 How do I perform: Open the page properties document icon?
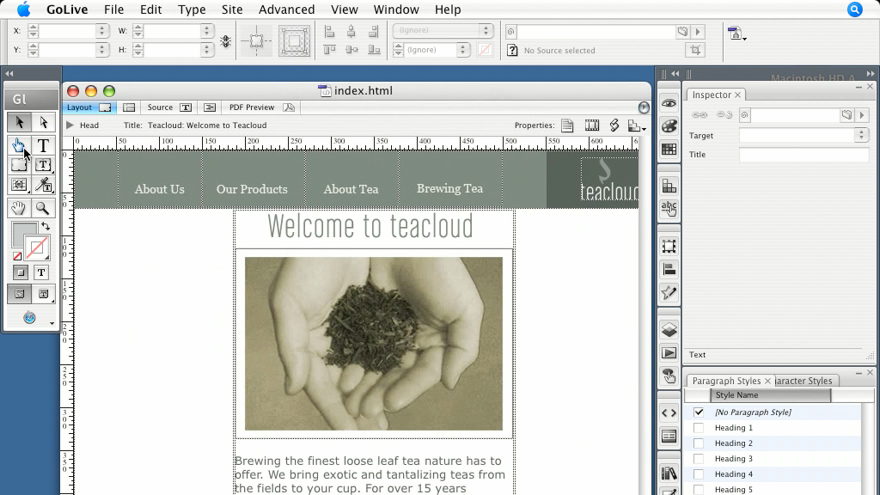567,125
